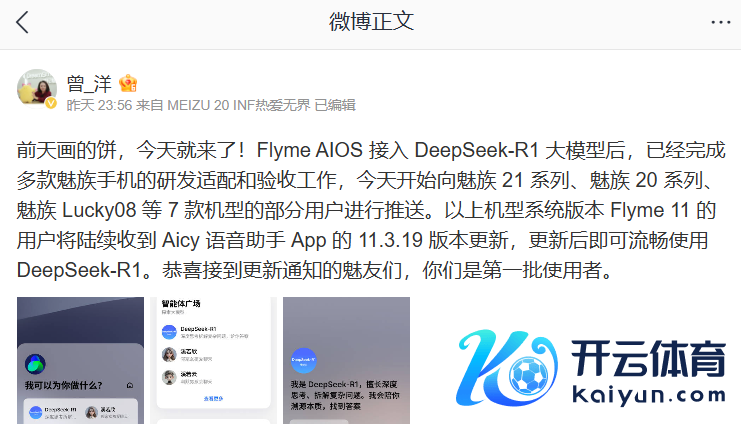Screen dimensions: 741x428
Task: Click the blue DeepSeek circle icon in third thumbnail
Action: pos(303,360)
